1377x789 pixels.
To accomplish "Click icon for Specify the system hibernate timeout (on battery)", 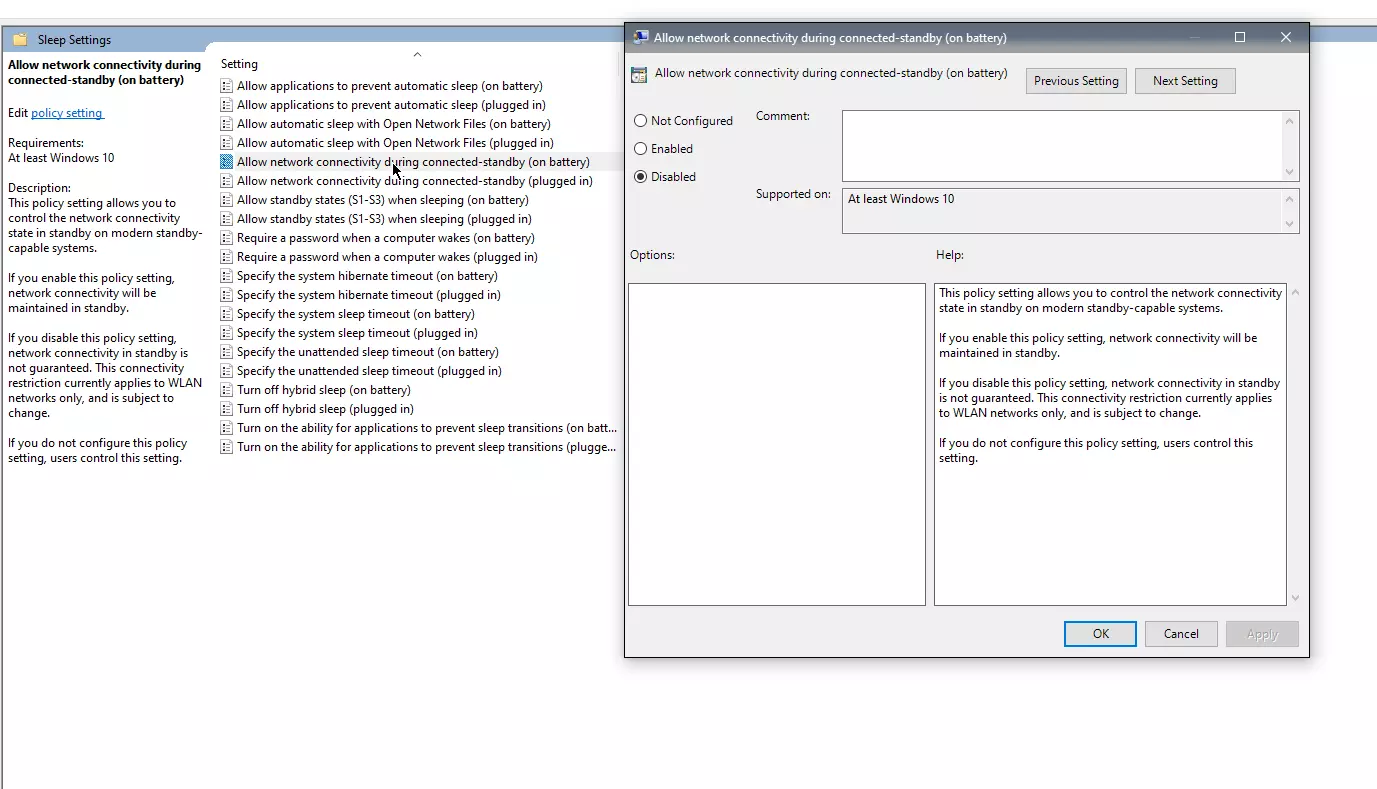I will click(227, 276).
